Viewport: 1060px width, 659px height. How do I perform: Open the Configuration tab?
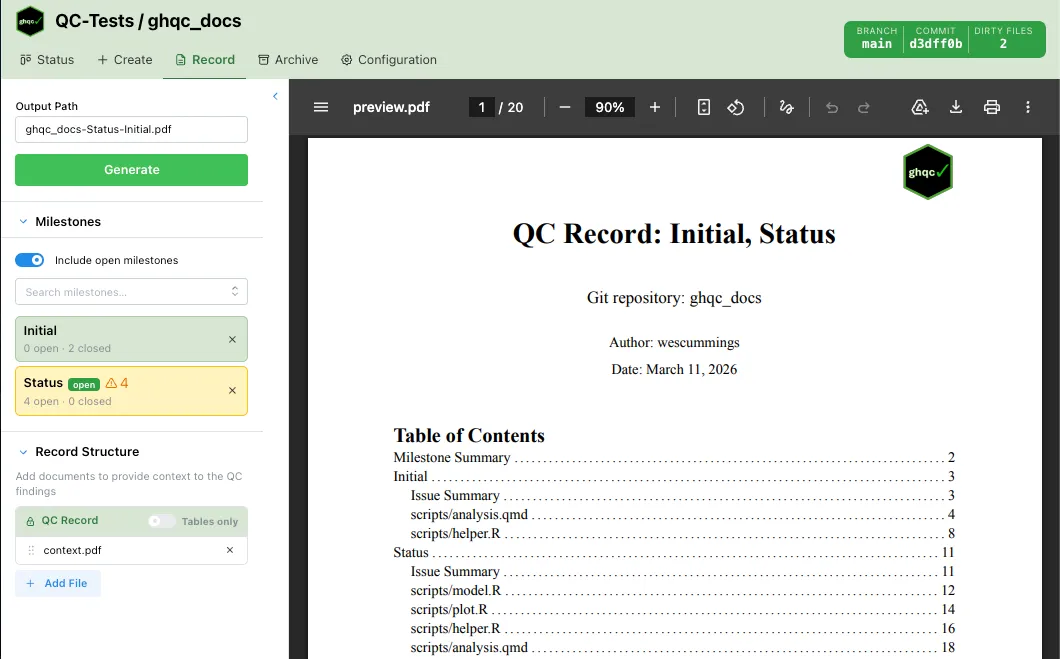(388, 60)
